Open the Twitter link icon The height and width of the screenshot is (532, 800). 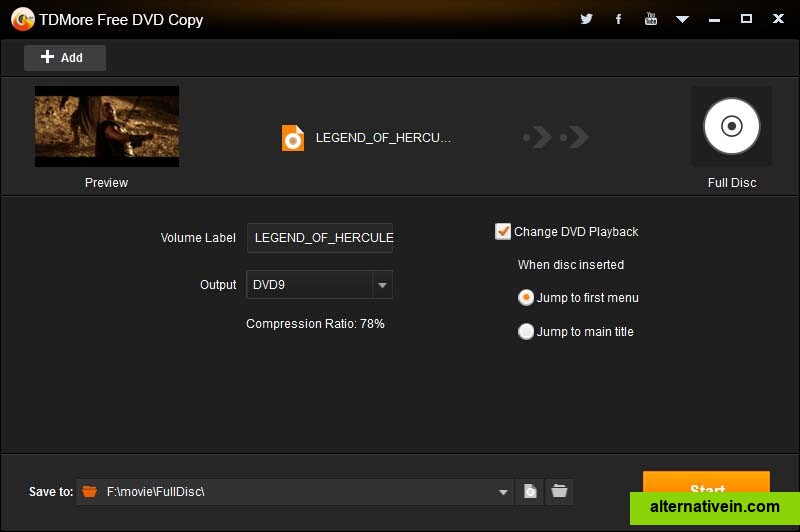[586, 19]
